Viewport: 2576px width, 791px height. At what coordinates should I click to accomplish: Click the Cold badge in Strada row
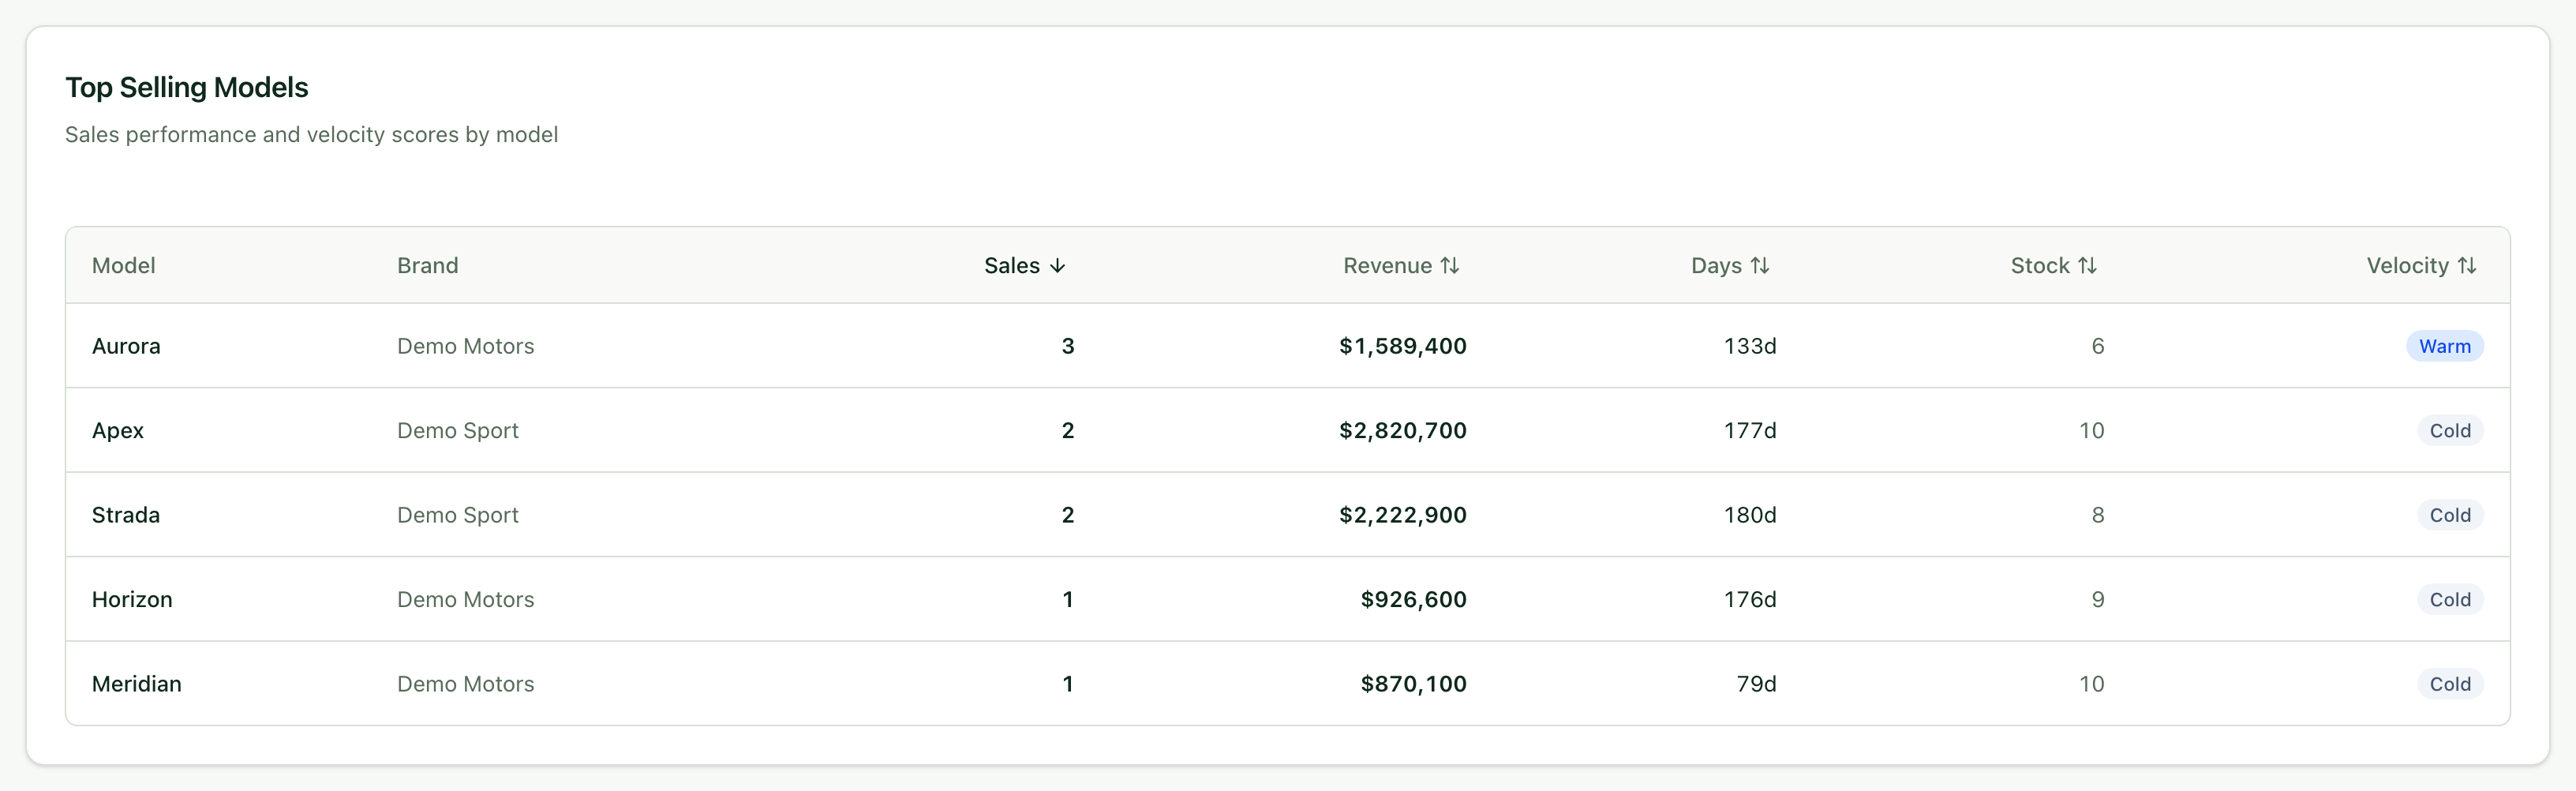click(2450, 515)
